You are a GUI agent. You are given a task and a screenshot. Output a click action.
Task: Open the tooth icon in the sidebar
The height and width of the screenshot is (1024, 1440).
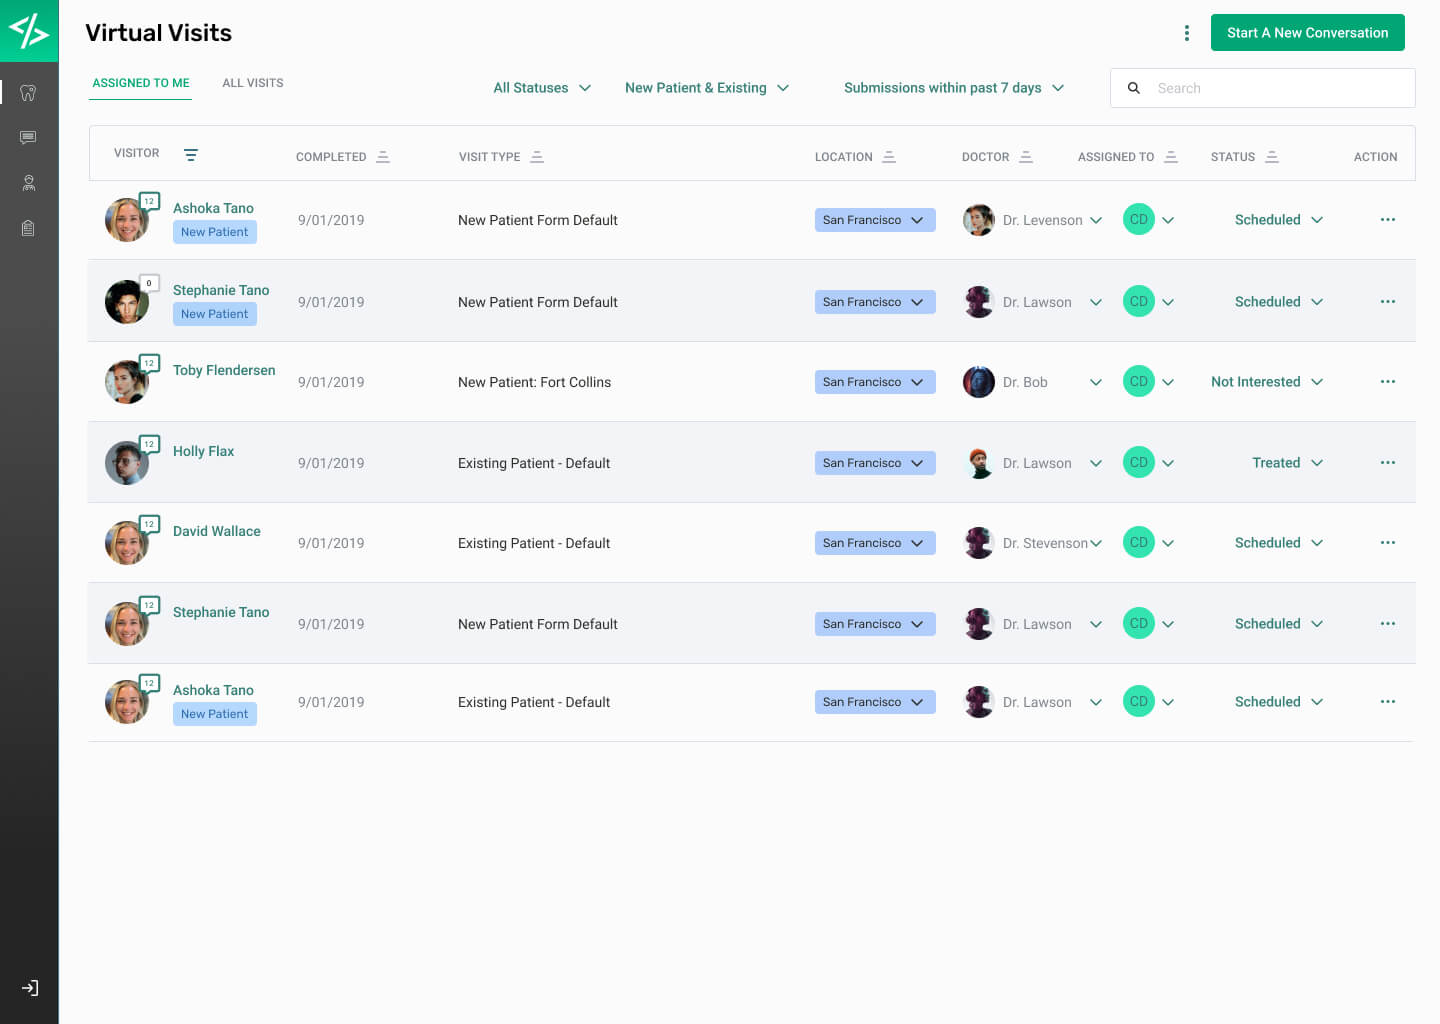[28, 93]
